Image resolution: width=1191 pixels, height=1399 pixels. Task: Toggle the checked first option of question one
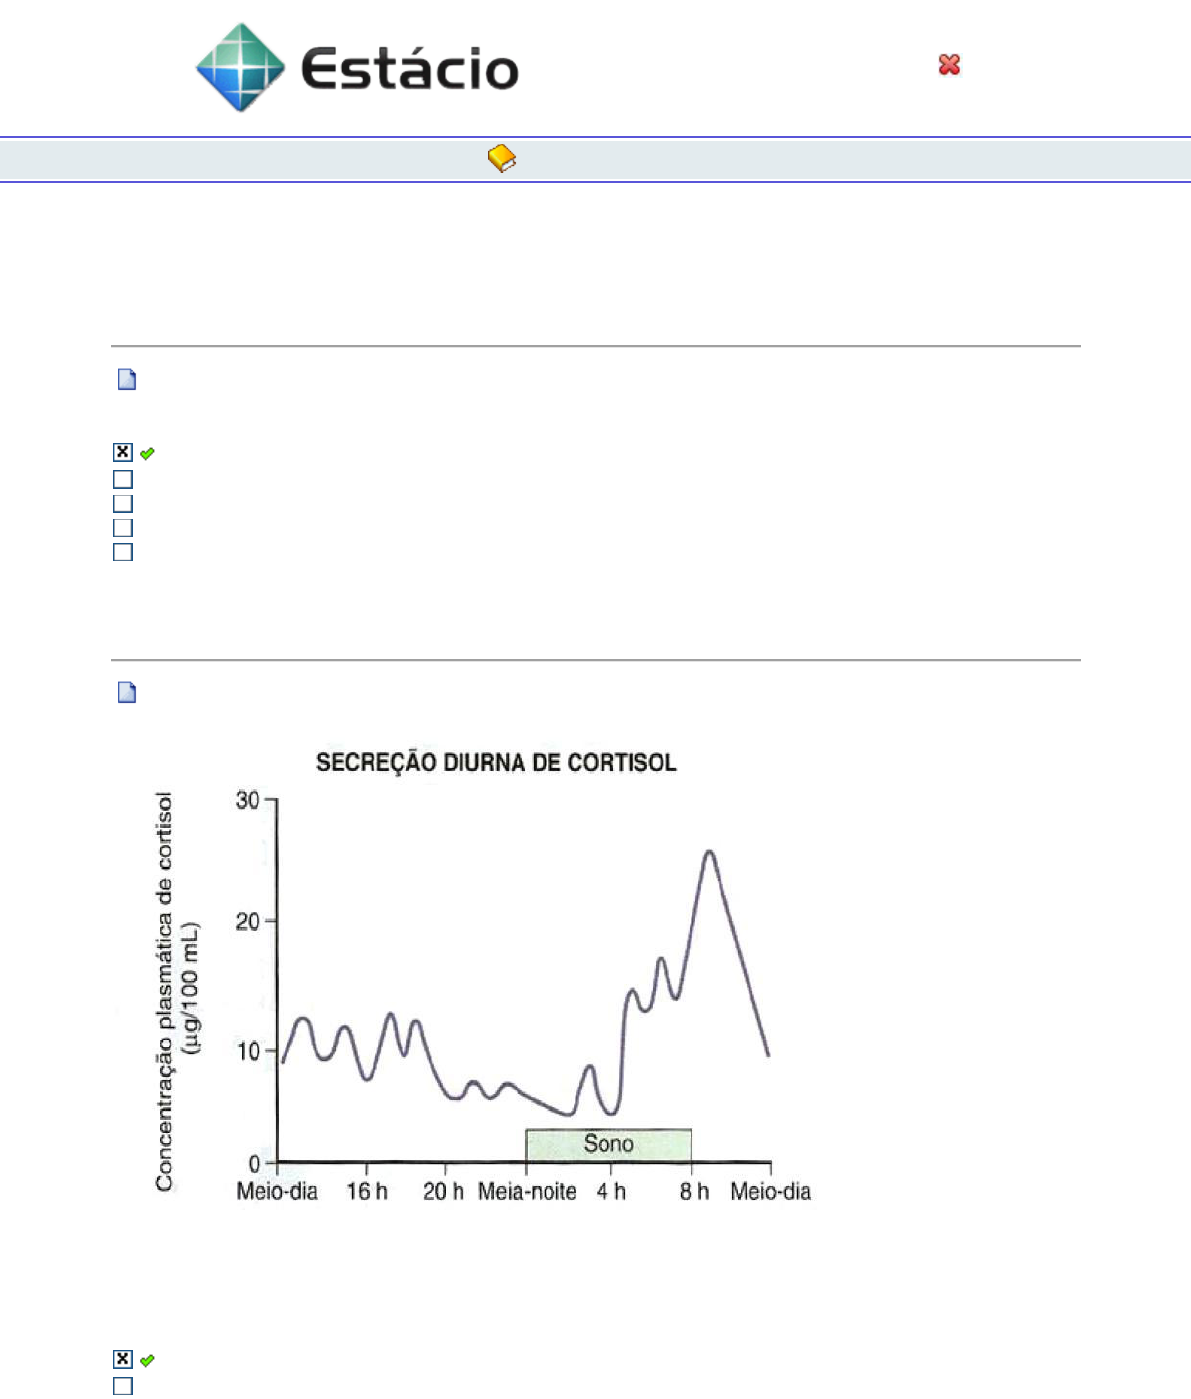pos(123,452)
